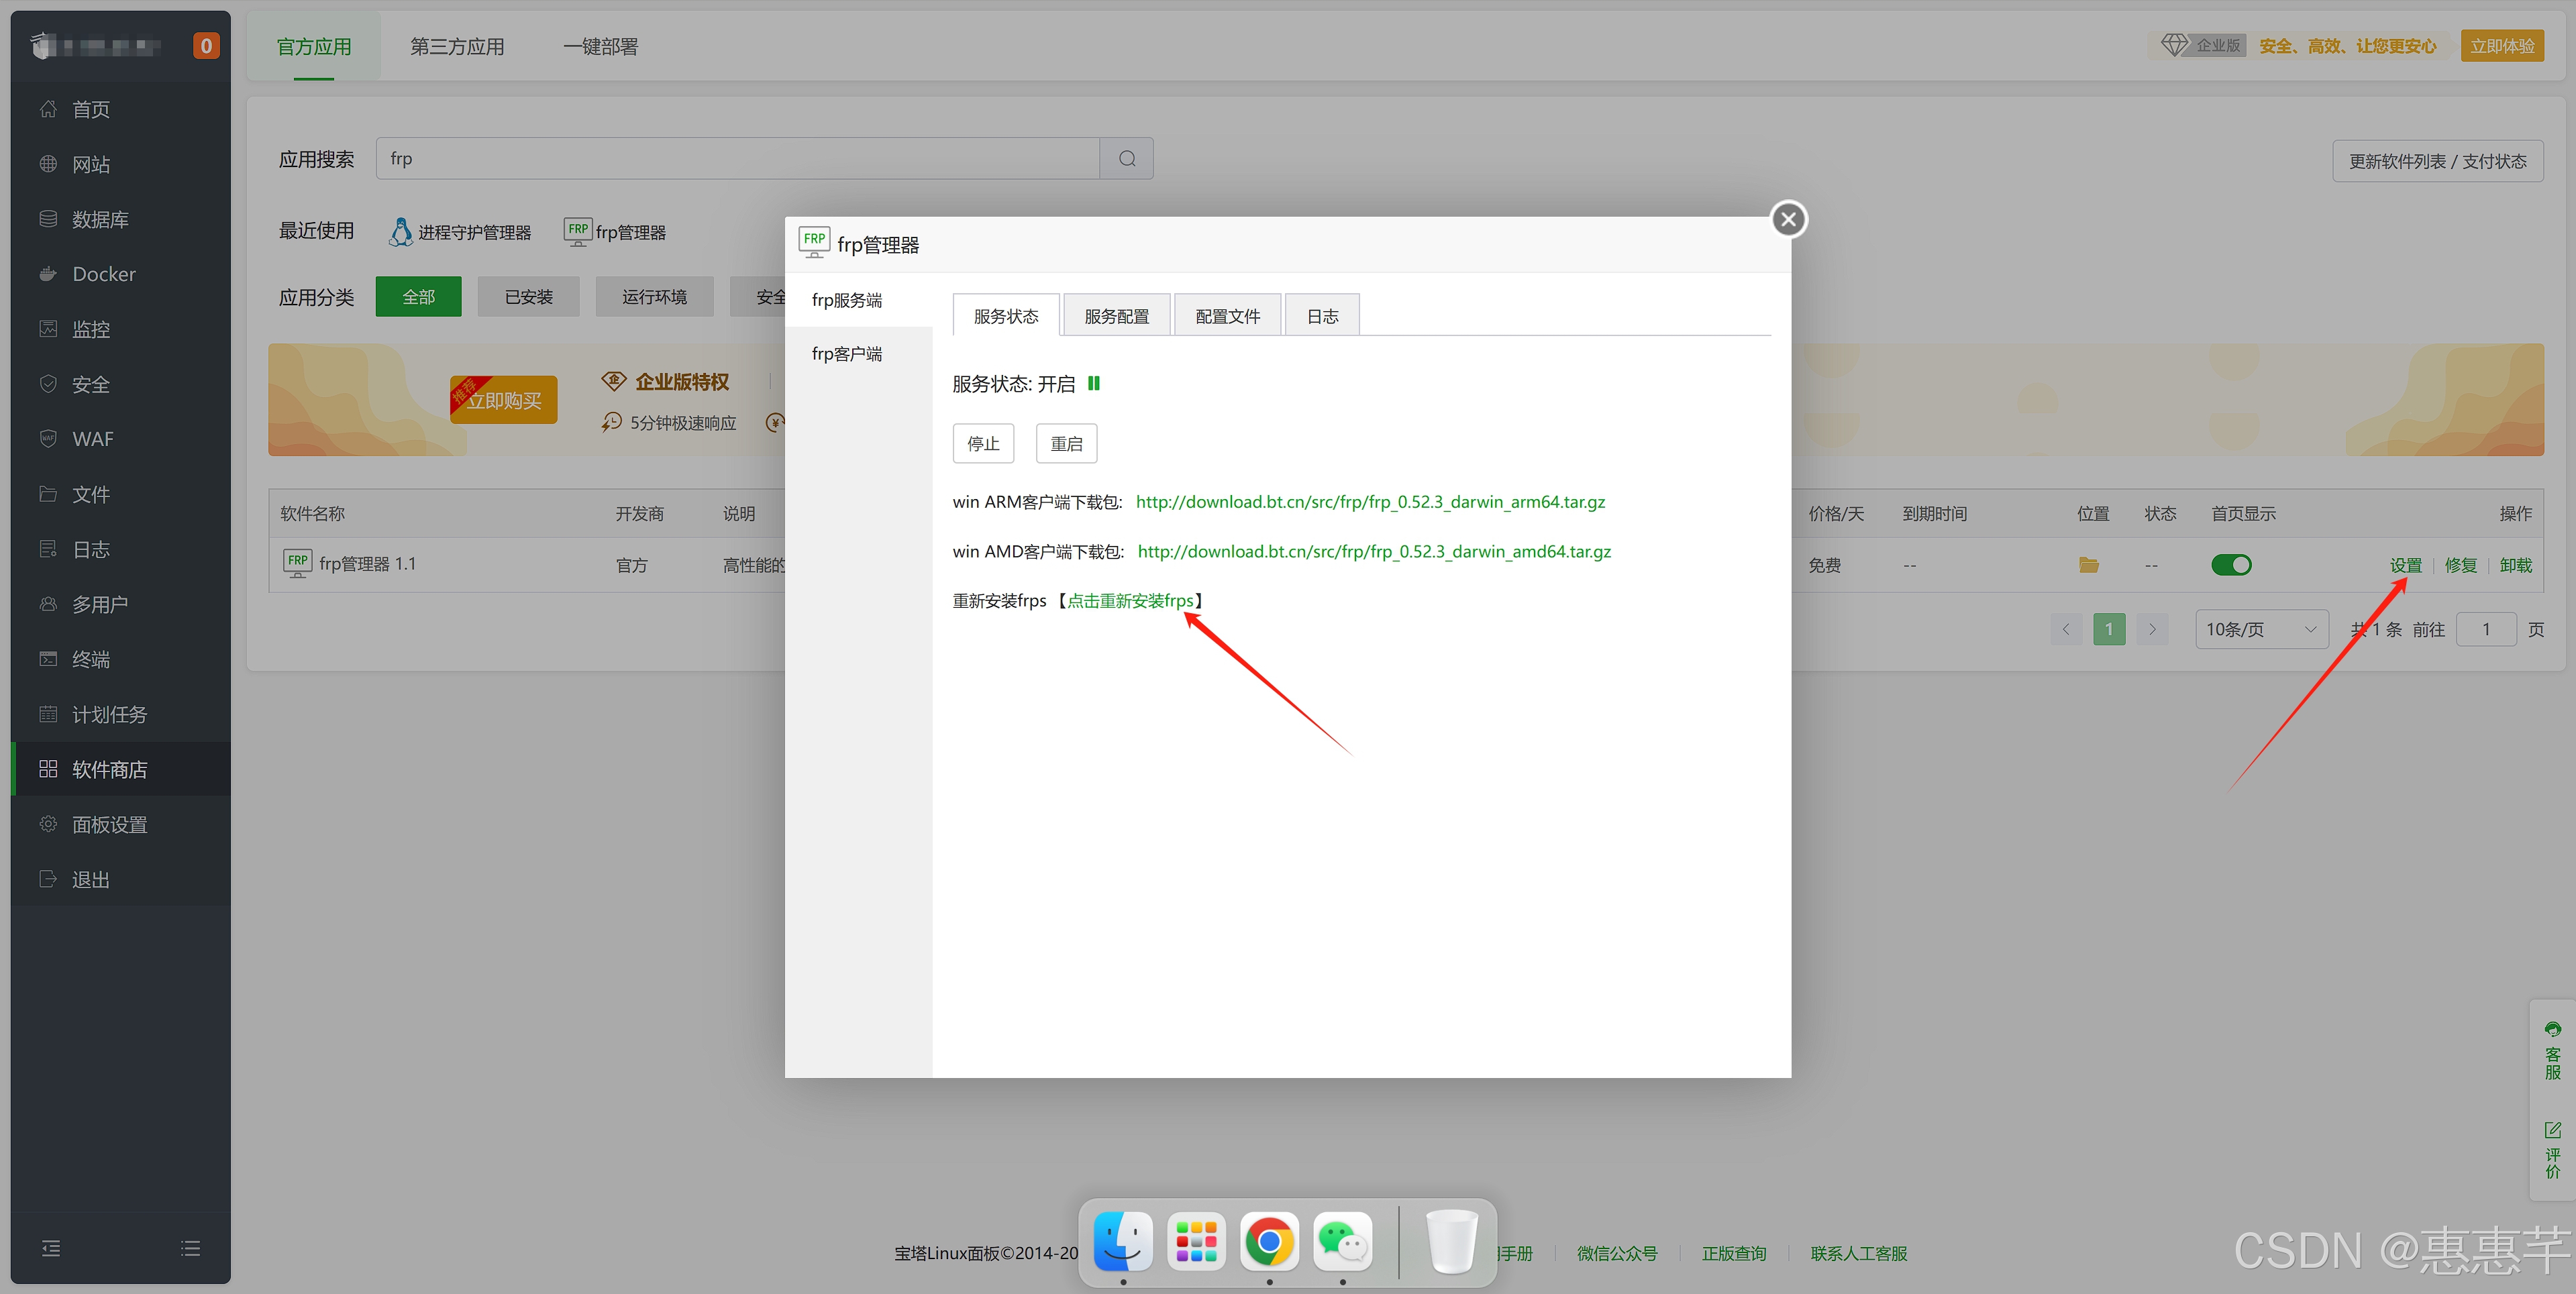Go to next page arrow
This screenshot has width=2576, height=1294.
2152,629
